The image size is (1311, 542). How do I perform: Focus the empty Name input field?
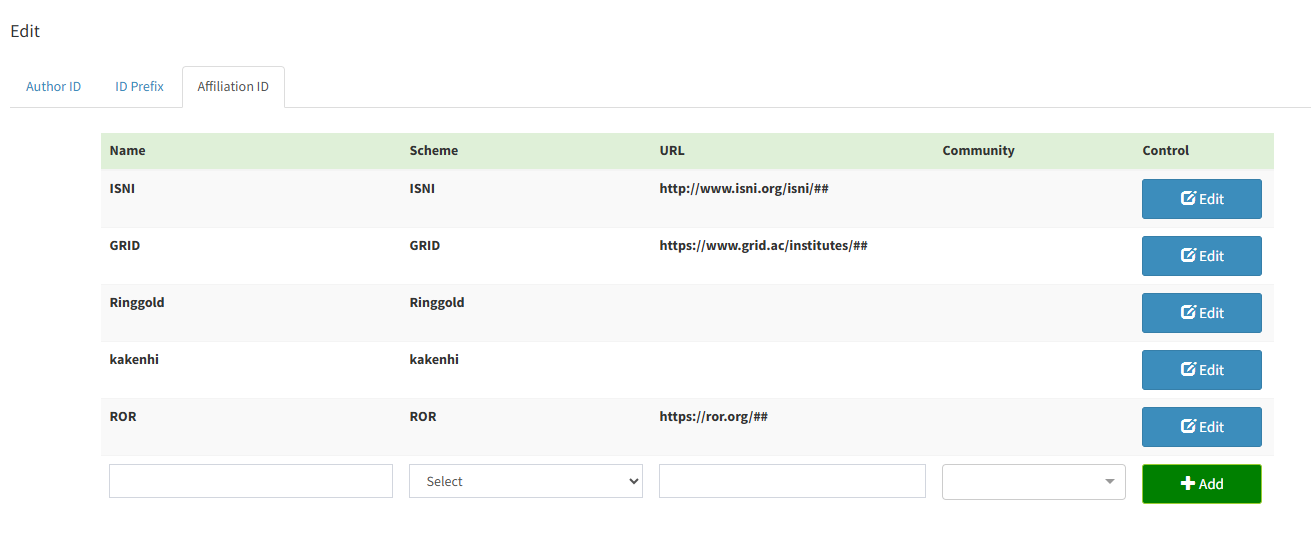pos(250,481)
